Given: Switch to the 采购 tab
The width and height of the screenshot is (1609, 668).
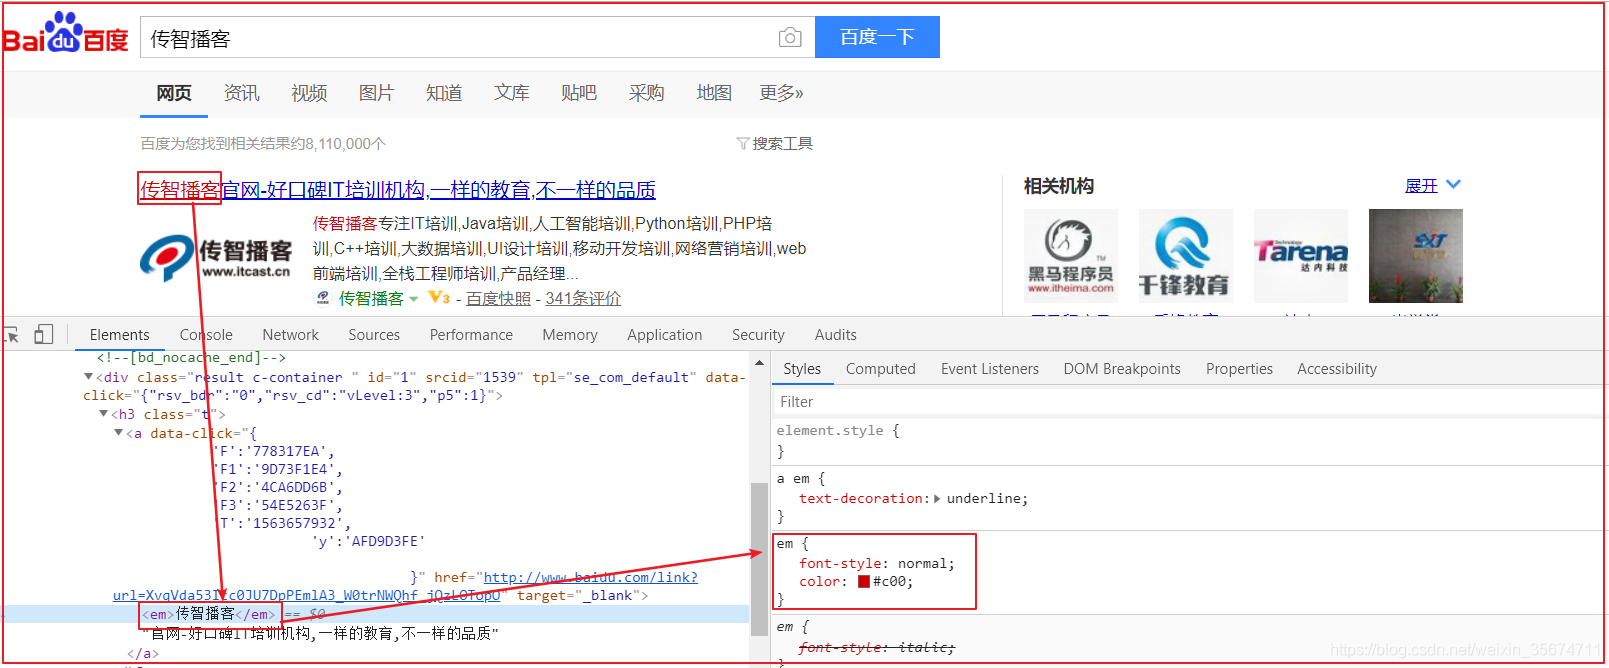Looking at the screenshot, I should point(646,93).
